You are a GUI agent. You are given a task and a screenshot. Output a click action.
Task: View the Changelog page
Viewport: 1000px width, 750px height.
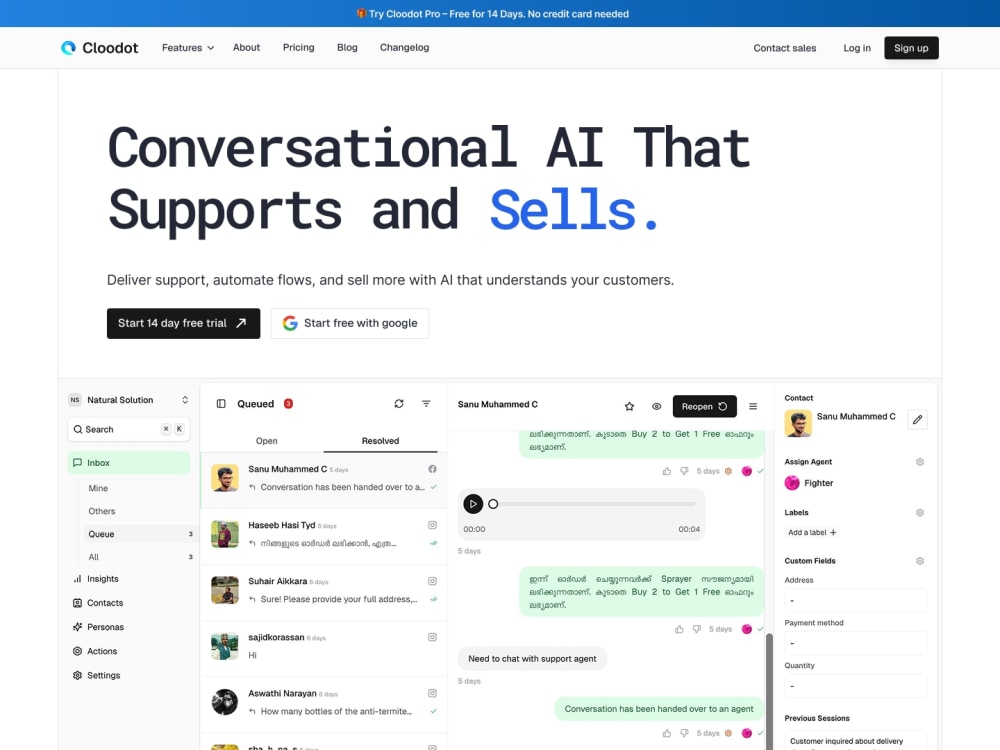click(404, 47)
